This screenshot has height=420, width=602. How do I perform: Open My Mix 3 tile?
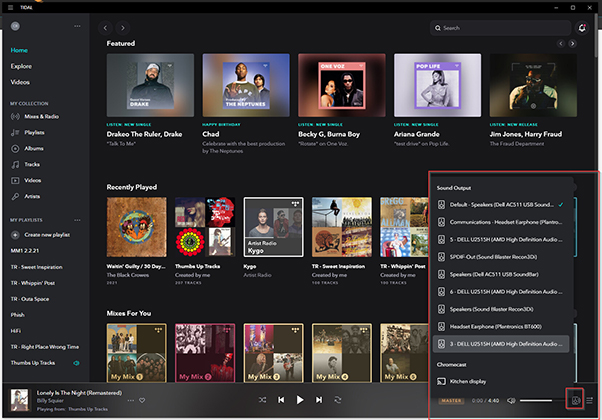coord(273,353)
